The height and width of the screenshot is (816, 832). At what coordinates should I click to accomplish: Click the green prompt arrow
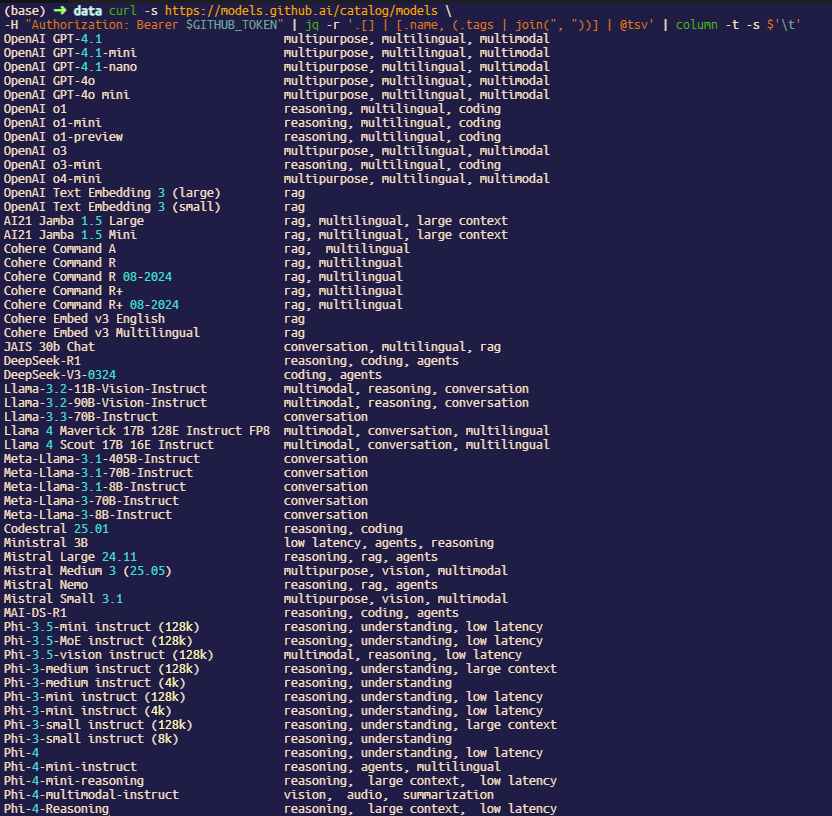59,11
